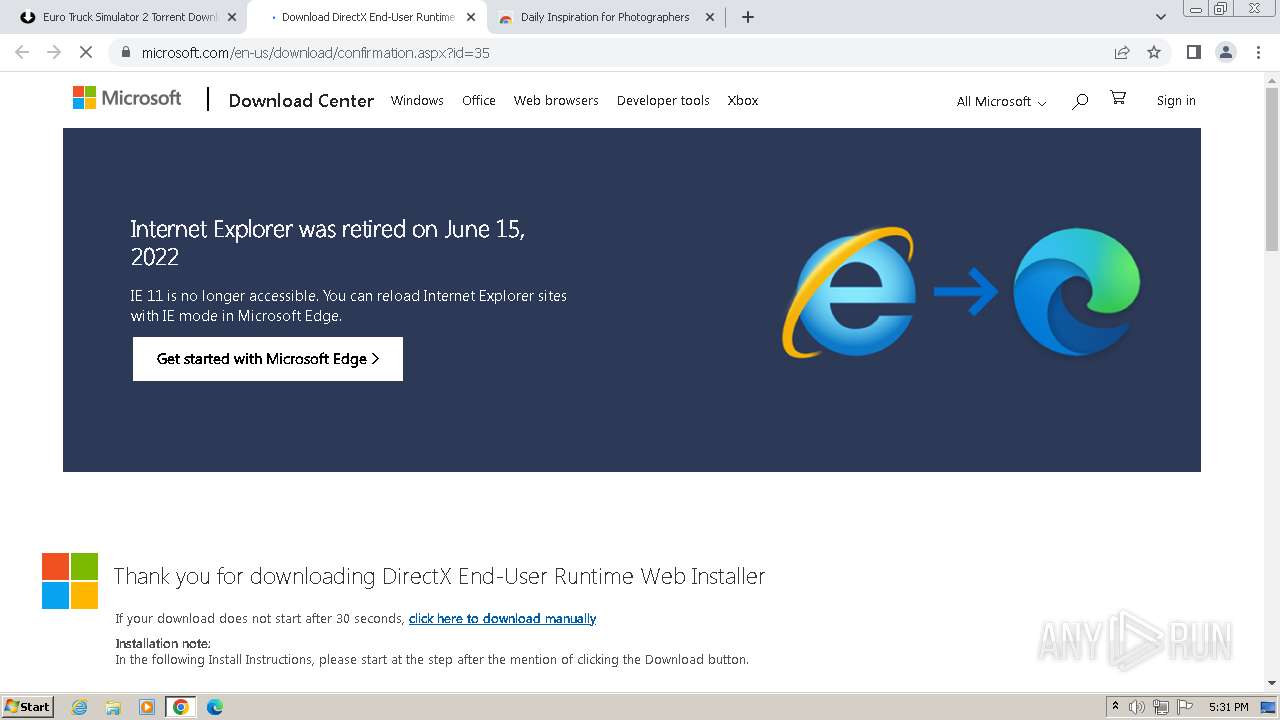Image resolution: width=1280 pixels, height=720 pixels.
Task: Click the address bar URL
Action: tap(316, 53)
